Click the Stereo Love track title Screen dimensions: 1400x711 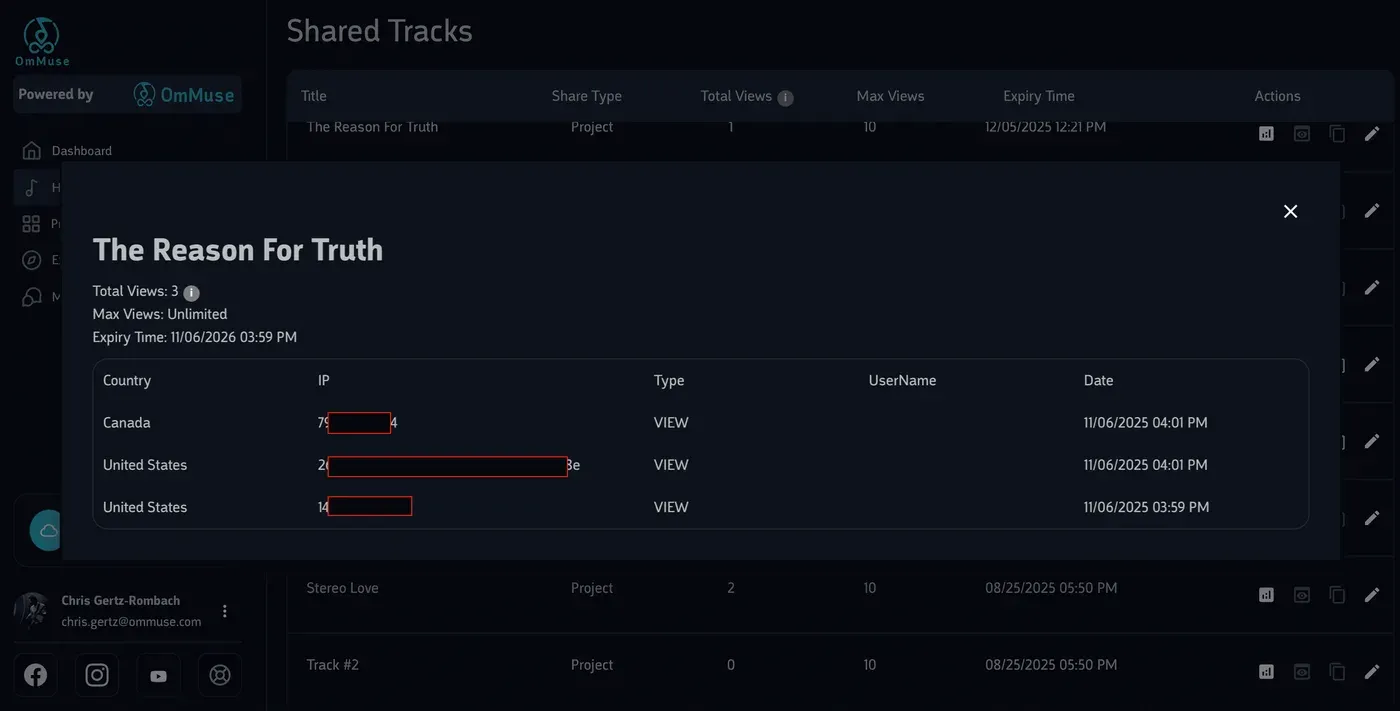(342, 588)
